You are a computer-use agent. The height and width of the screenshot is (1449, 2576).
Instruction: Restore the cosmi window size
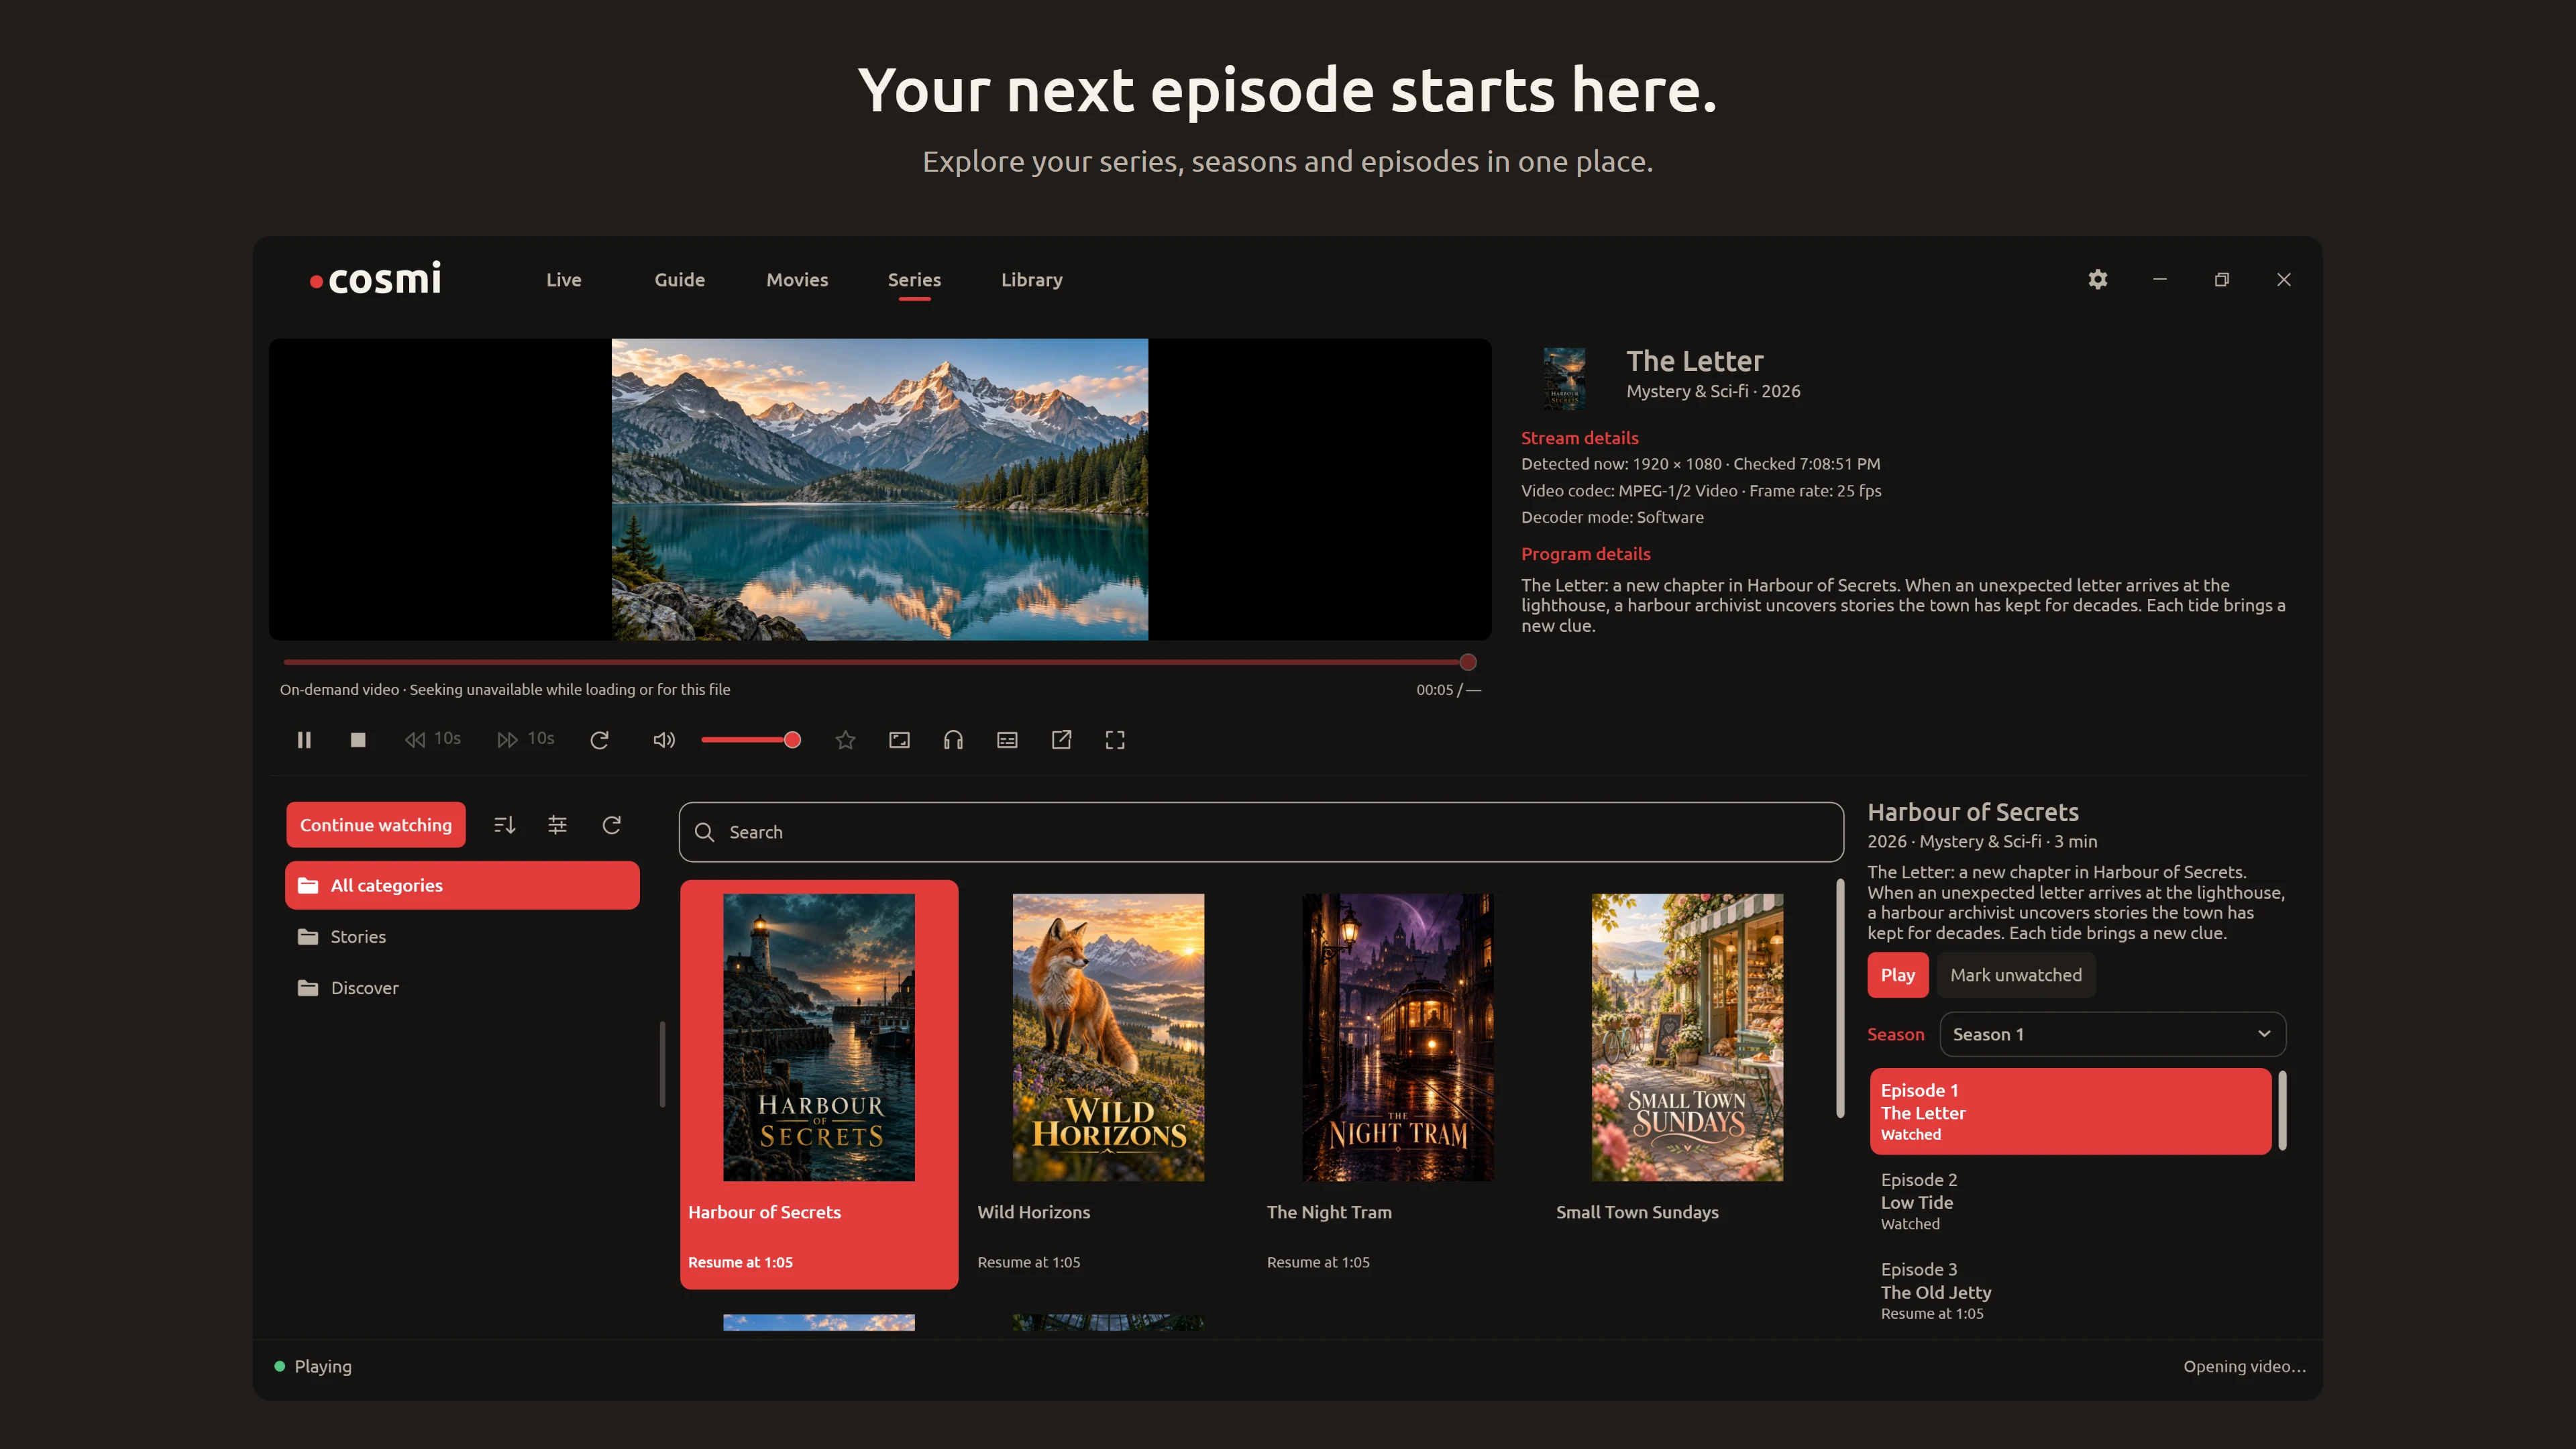[x=2222, y=280]
